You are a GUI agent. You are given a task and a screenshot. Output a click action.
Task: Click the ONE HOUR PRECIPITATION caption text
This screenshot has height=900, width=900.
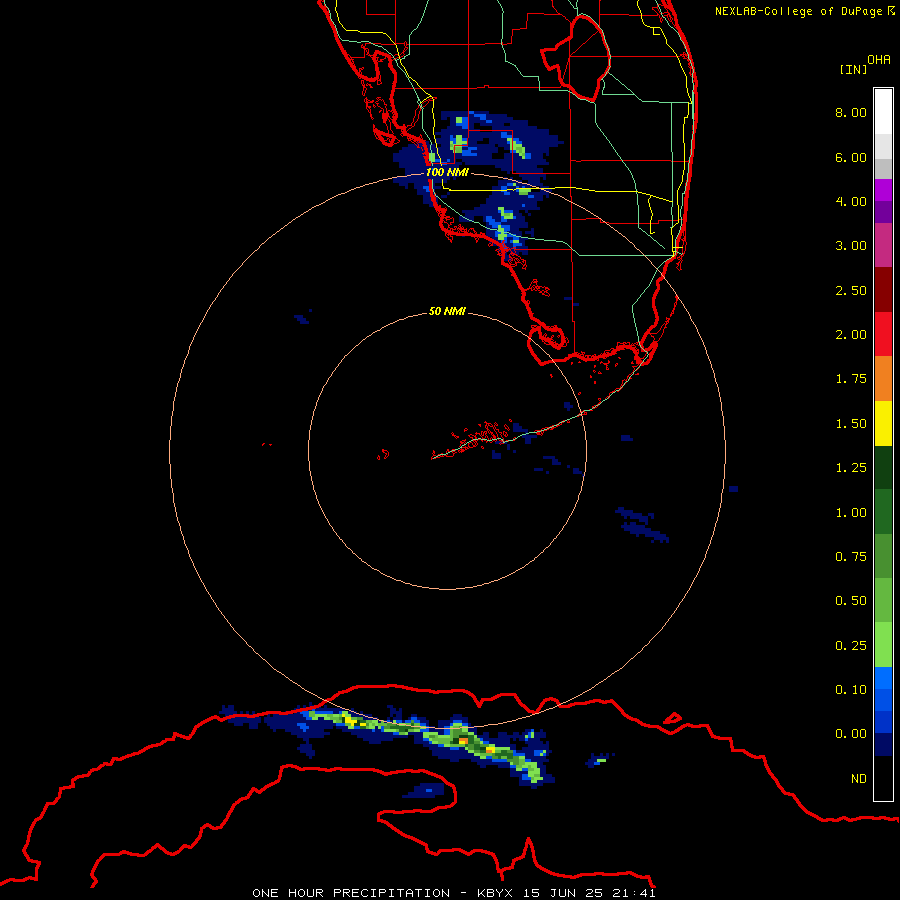[x=351, y=893]
